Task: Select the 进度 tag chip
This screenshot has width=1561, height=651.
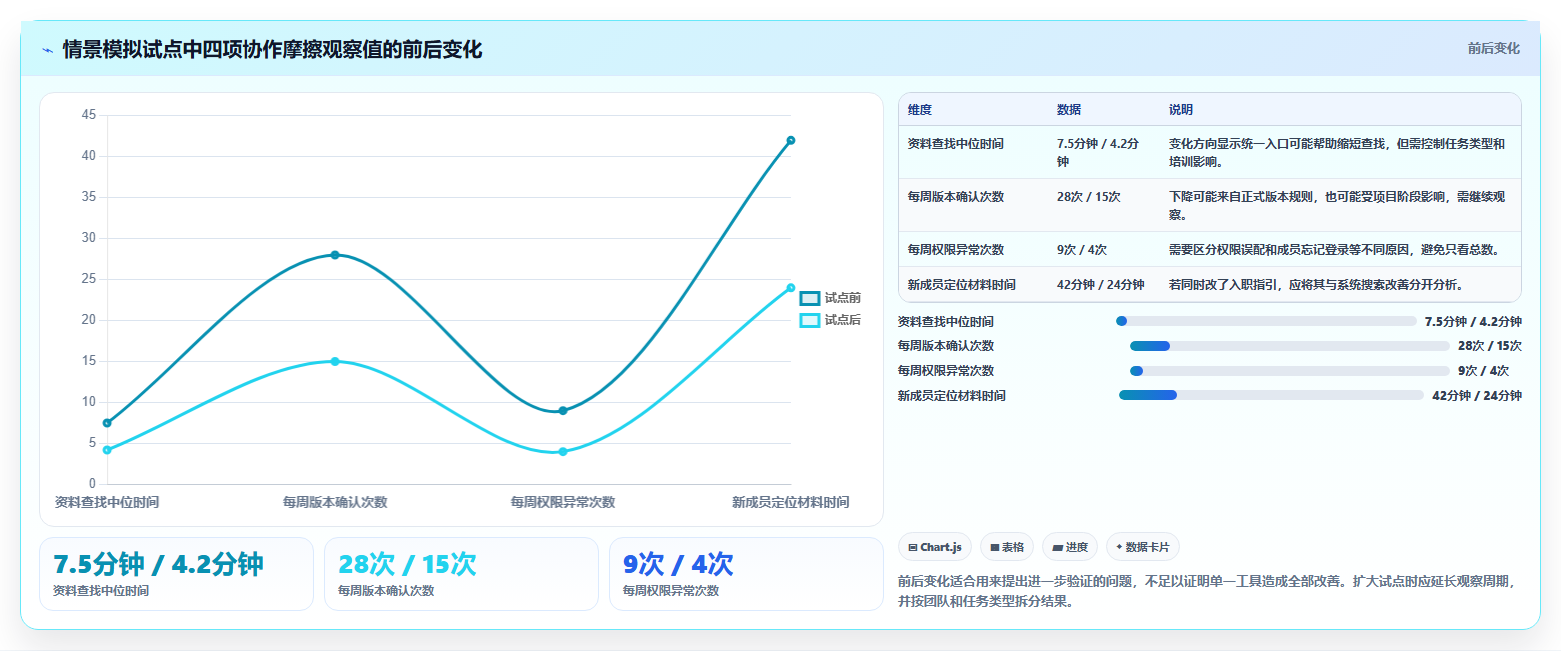Action: (x=1069, y=547)
